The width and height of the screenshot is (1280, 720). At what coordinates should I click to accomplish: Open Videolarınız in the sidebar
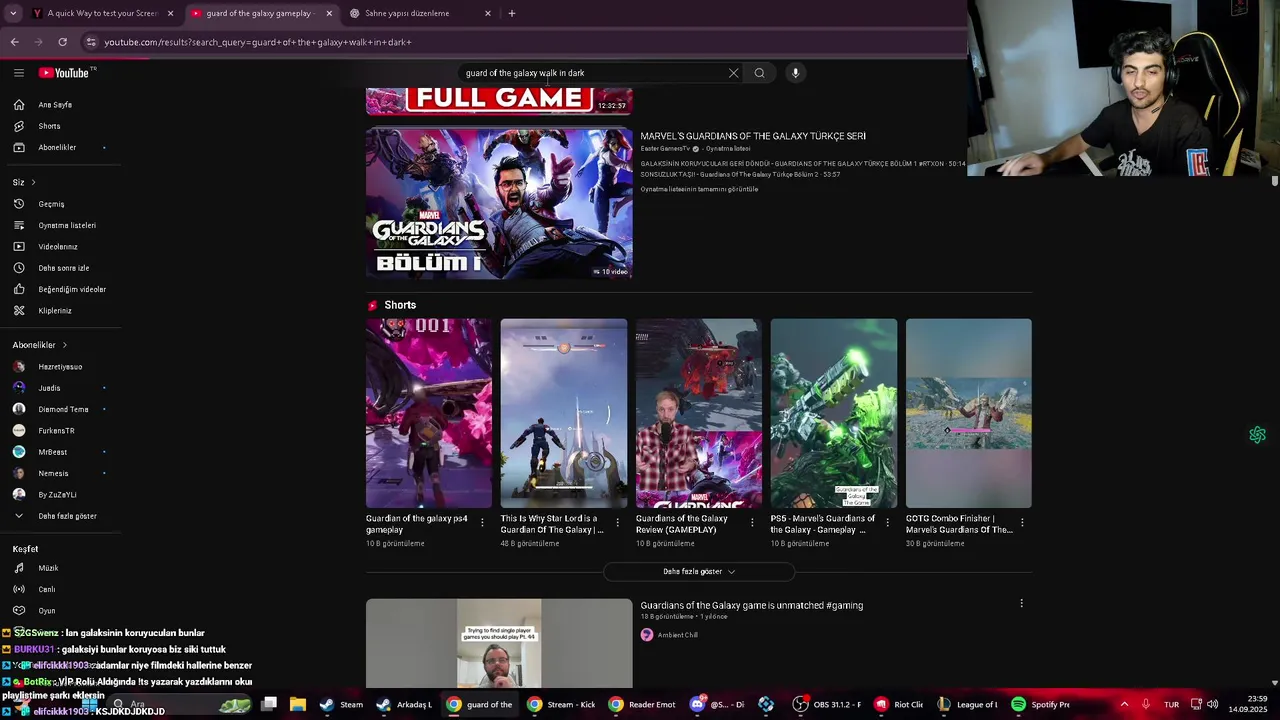tap(60, 247)
